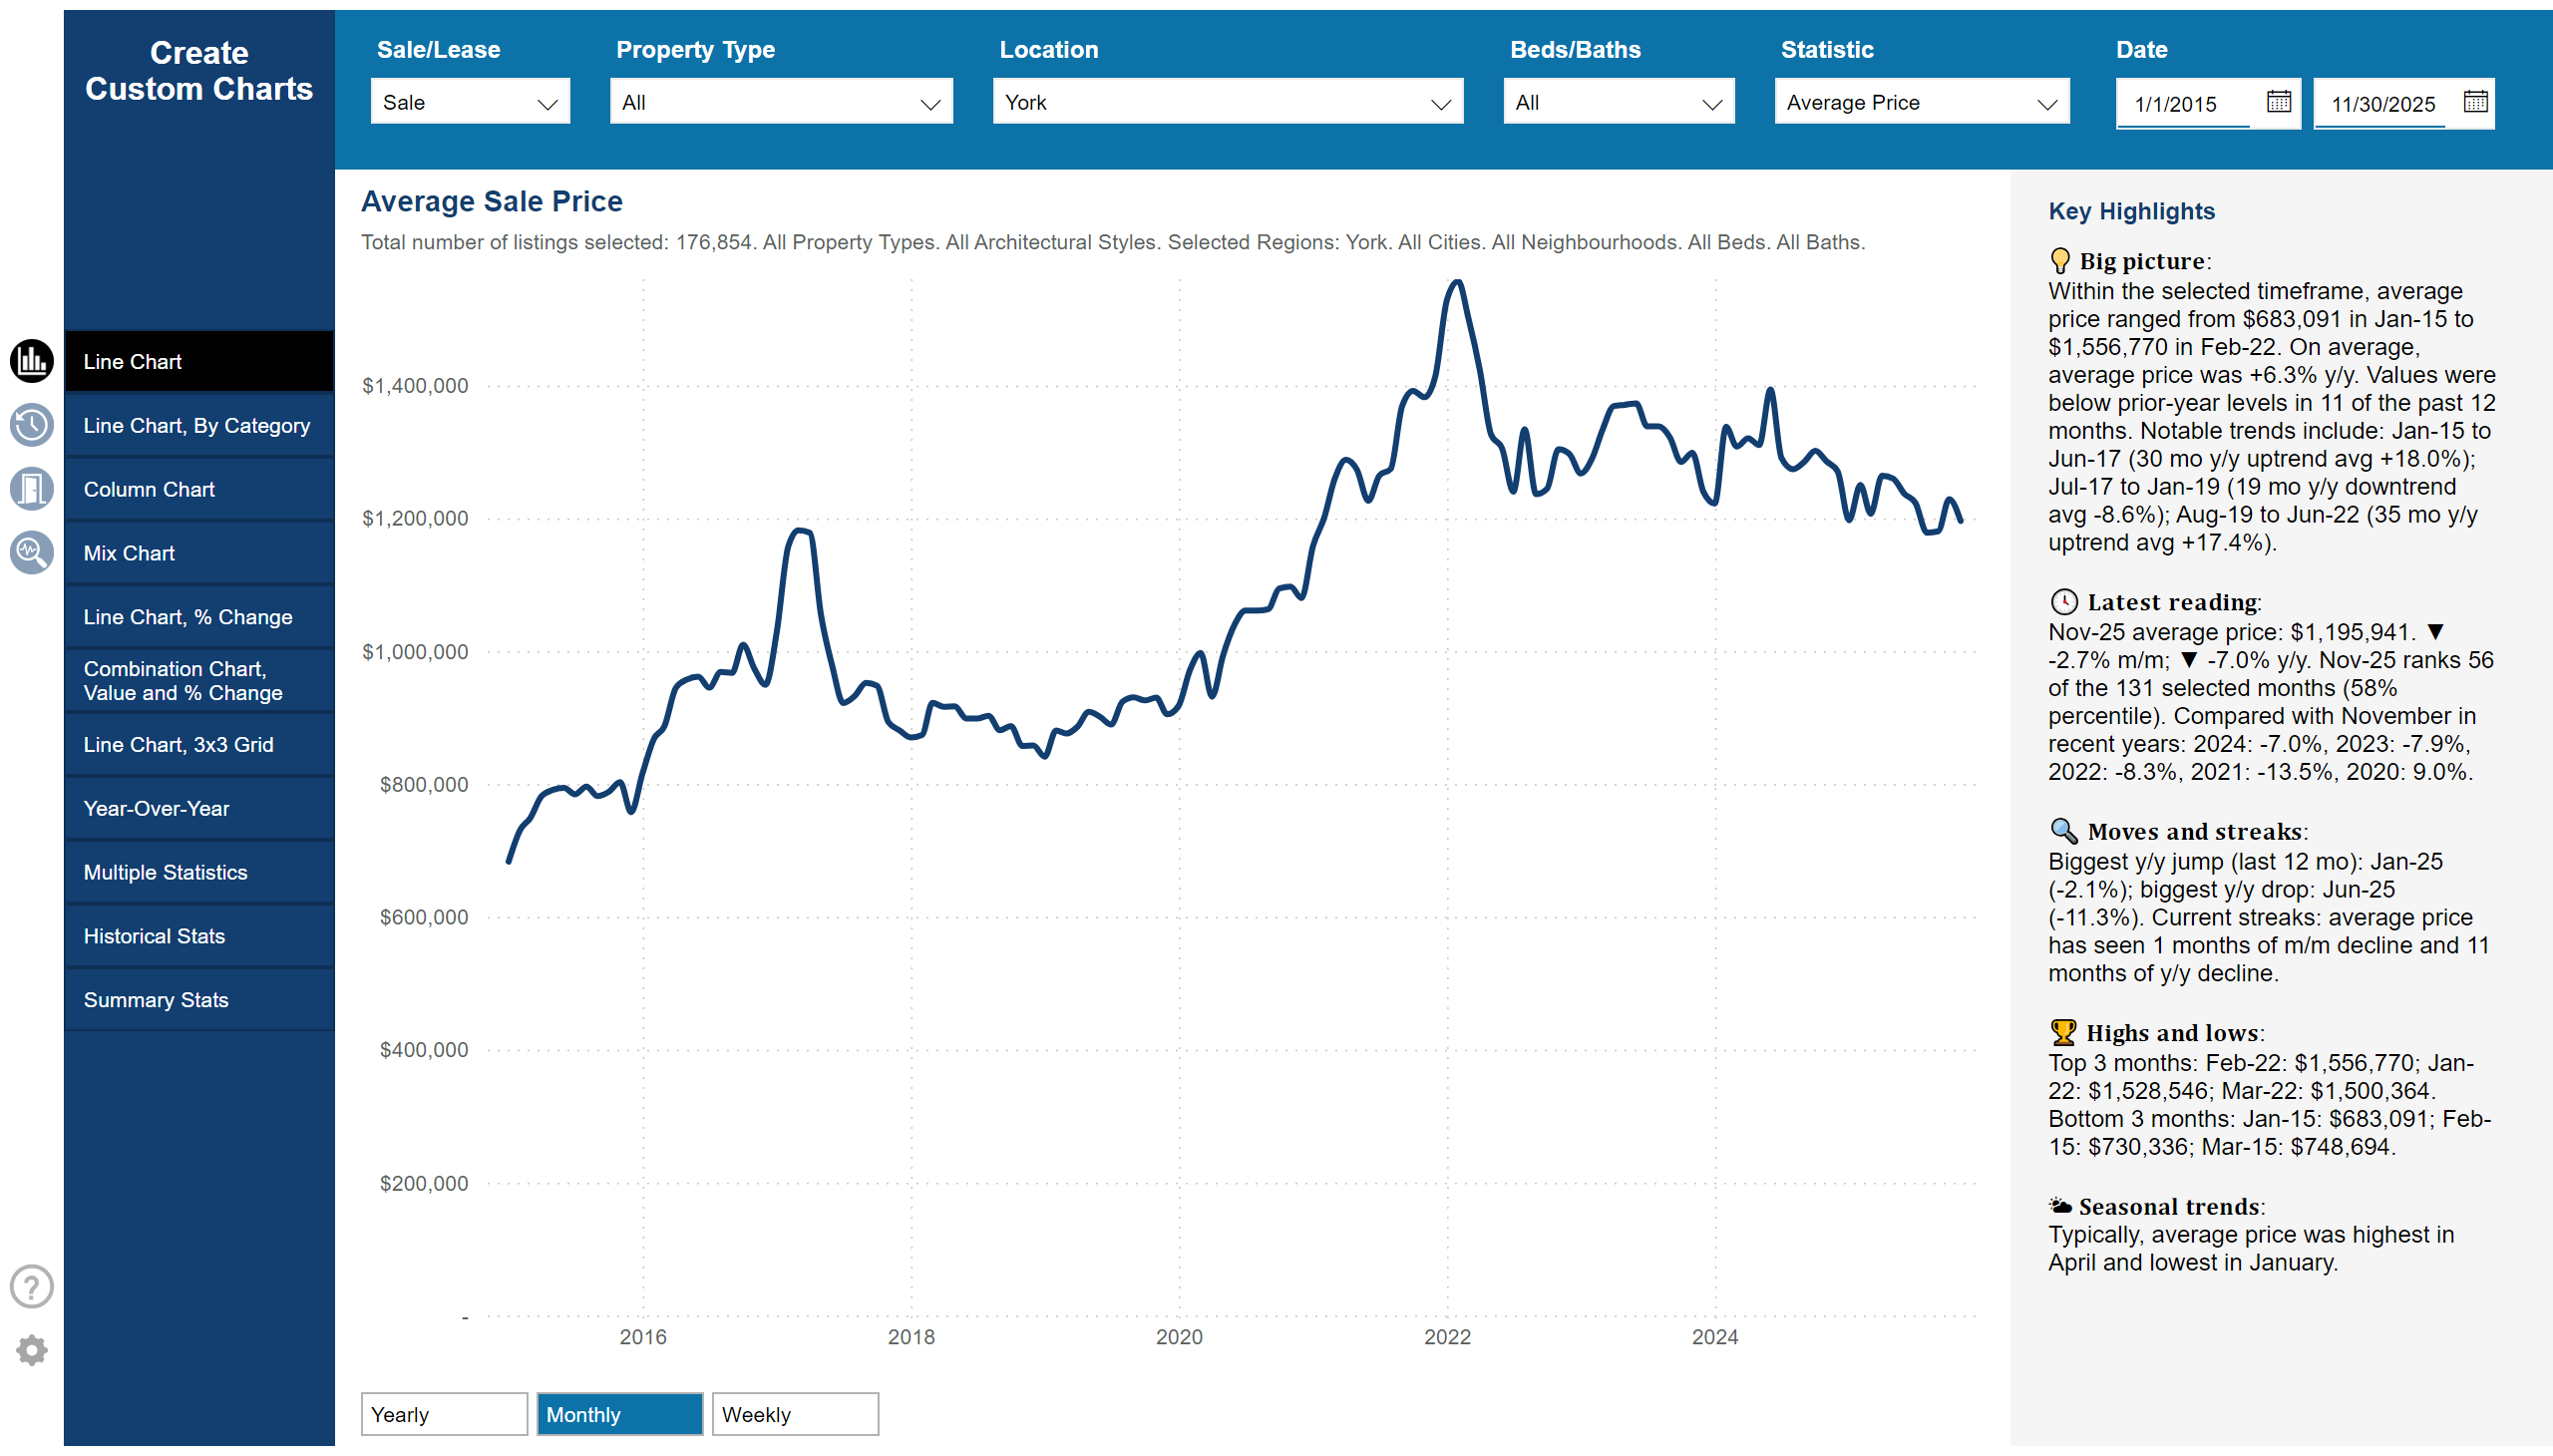Image resolution: width=2553 pixels, height=1456 pixels.
Task: Click the help question-mark icon
Action: [x=31, y=1286]
